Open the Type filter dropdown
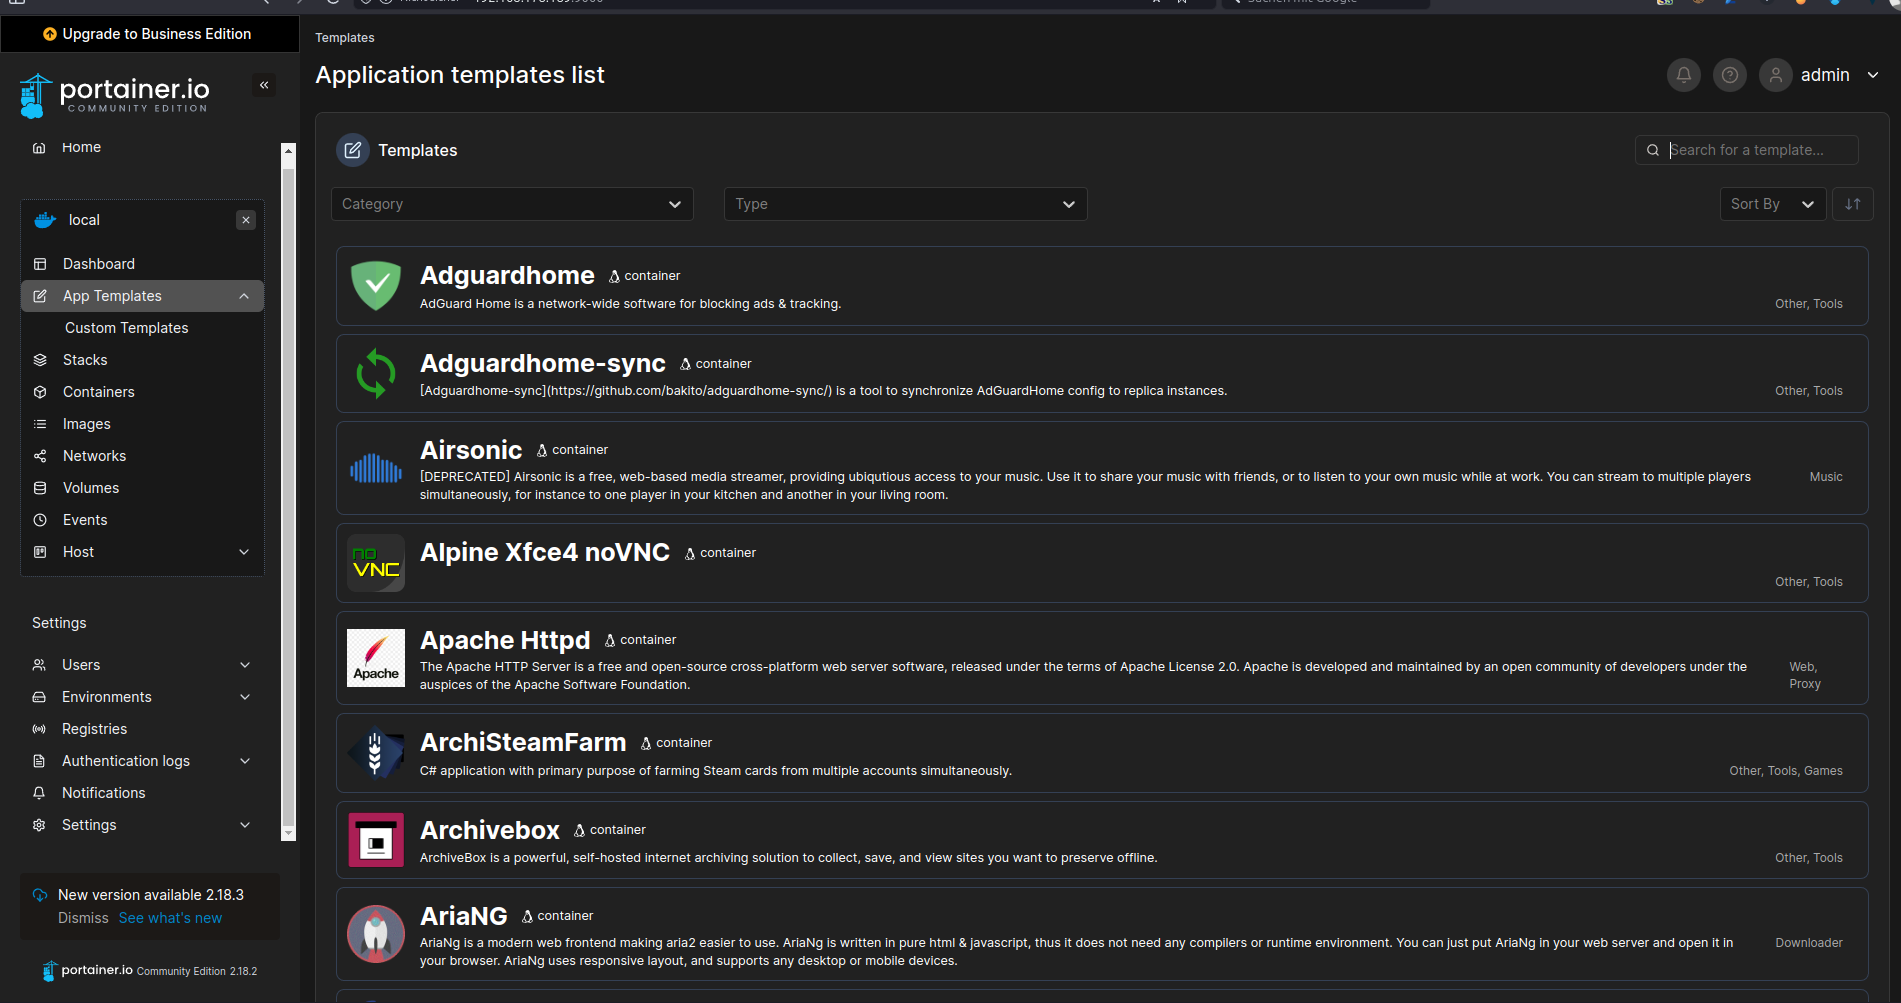1901x1003 pixels. [905, 204]
